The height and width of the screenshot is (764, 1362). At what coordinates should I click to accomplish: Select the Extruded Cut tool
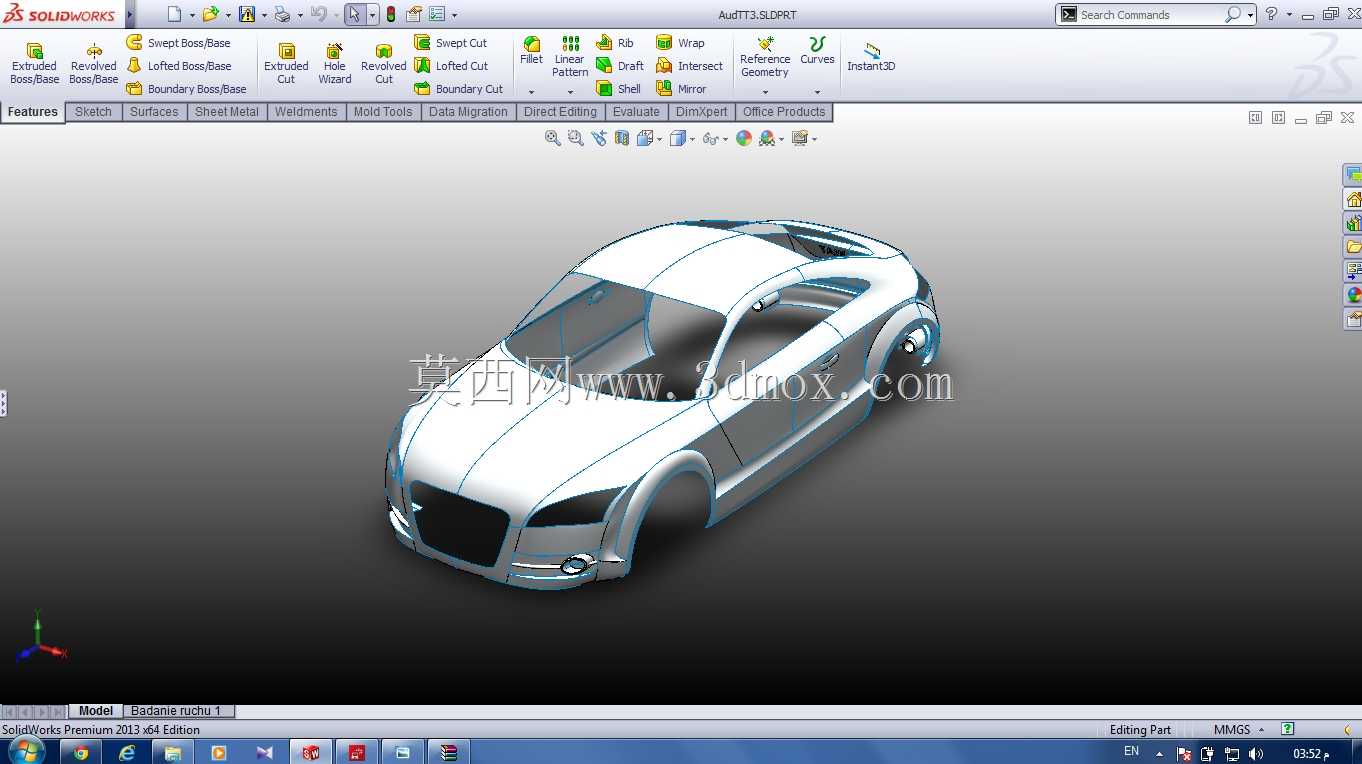(286, 64)
